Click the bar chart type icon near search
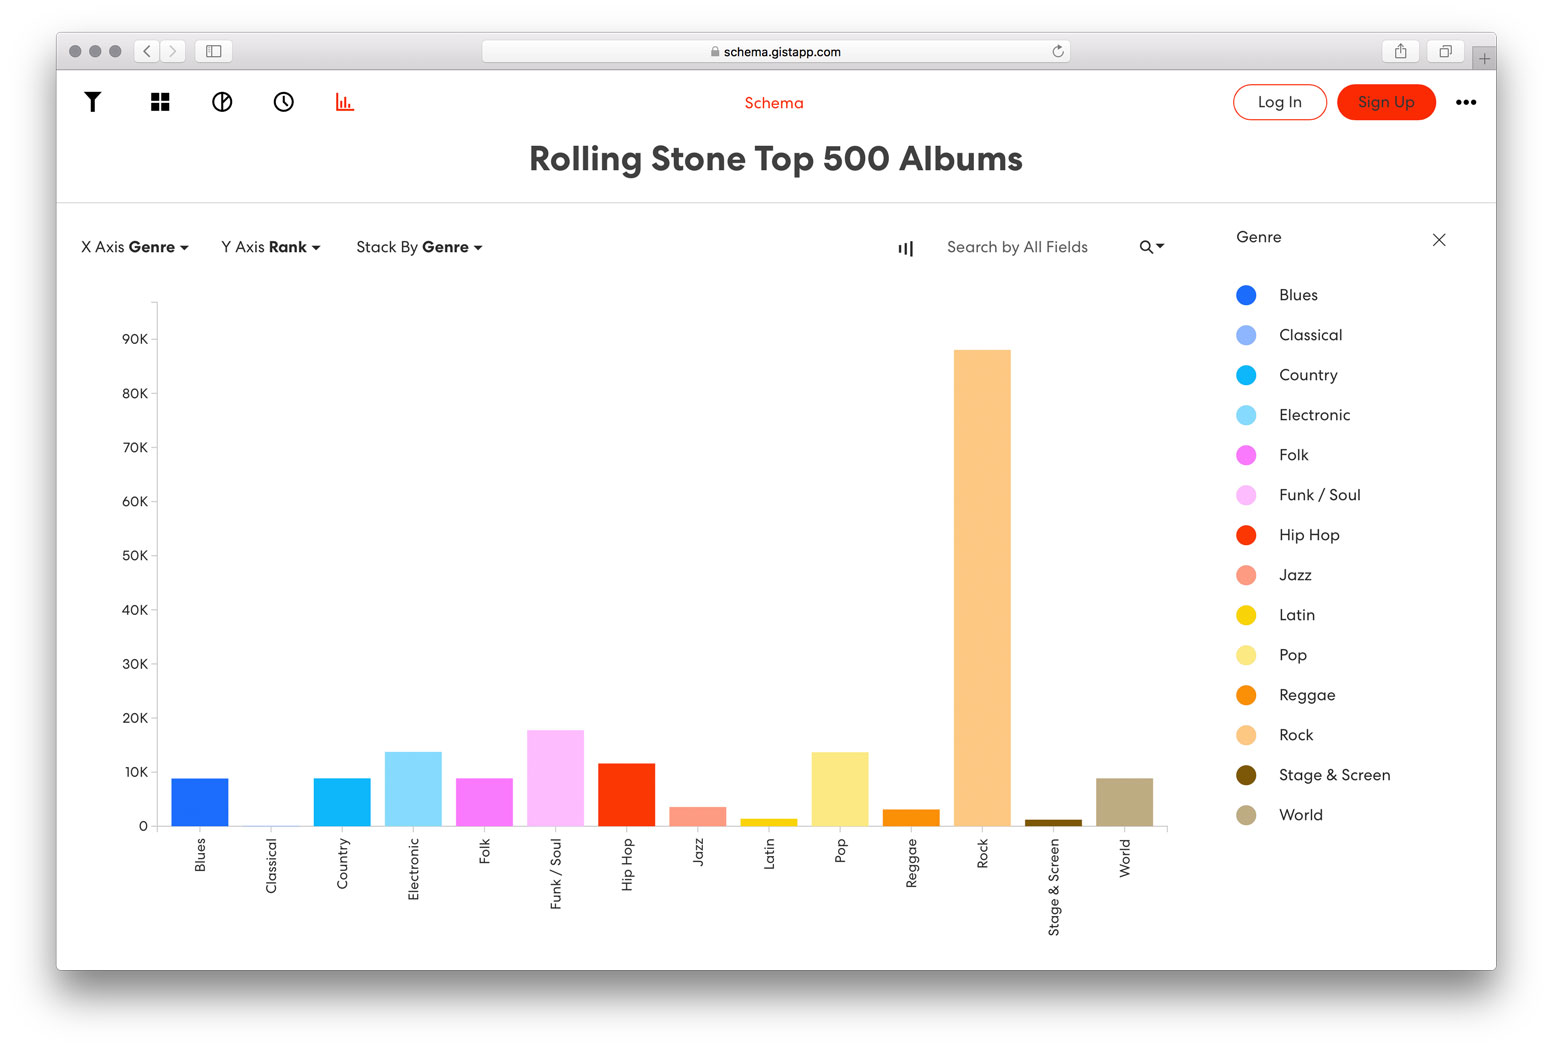 905,248
